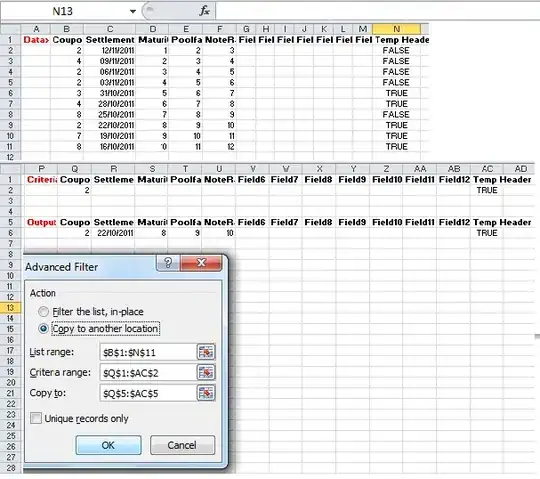Click the Copy to collapse-dialog icon

tap(206, 393)
